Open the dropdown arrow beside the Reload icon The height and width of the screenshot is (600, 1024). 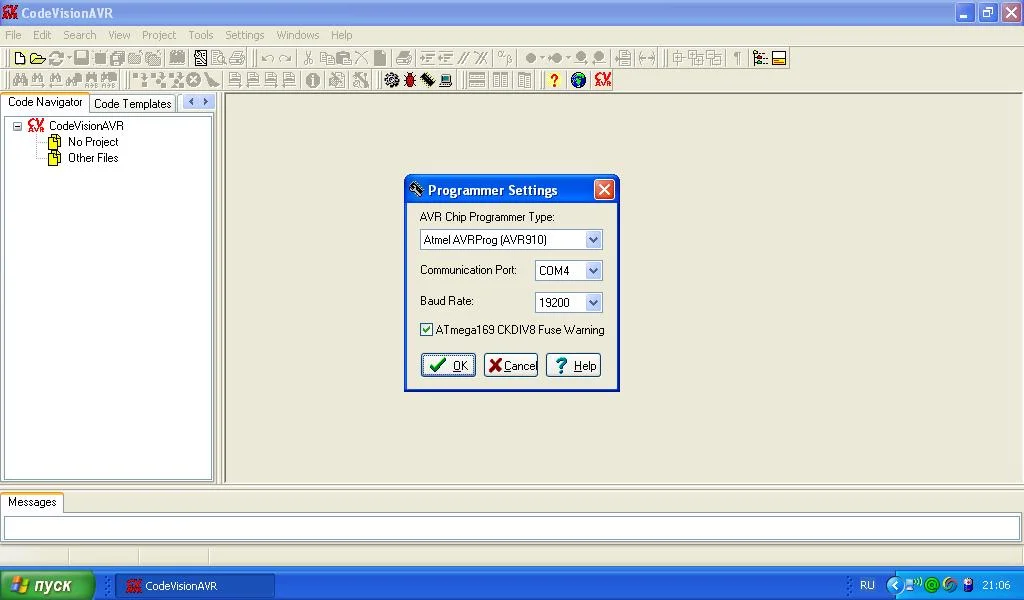coord(69,59)
